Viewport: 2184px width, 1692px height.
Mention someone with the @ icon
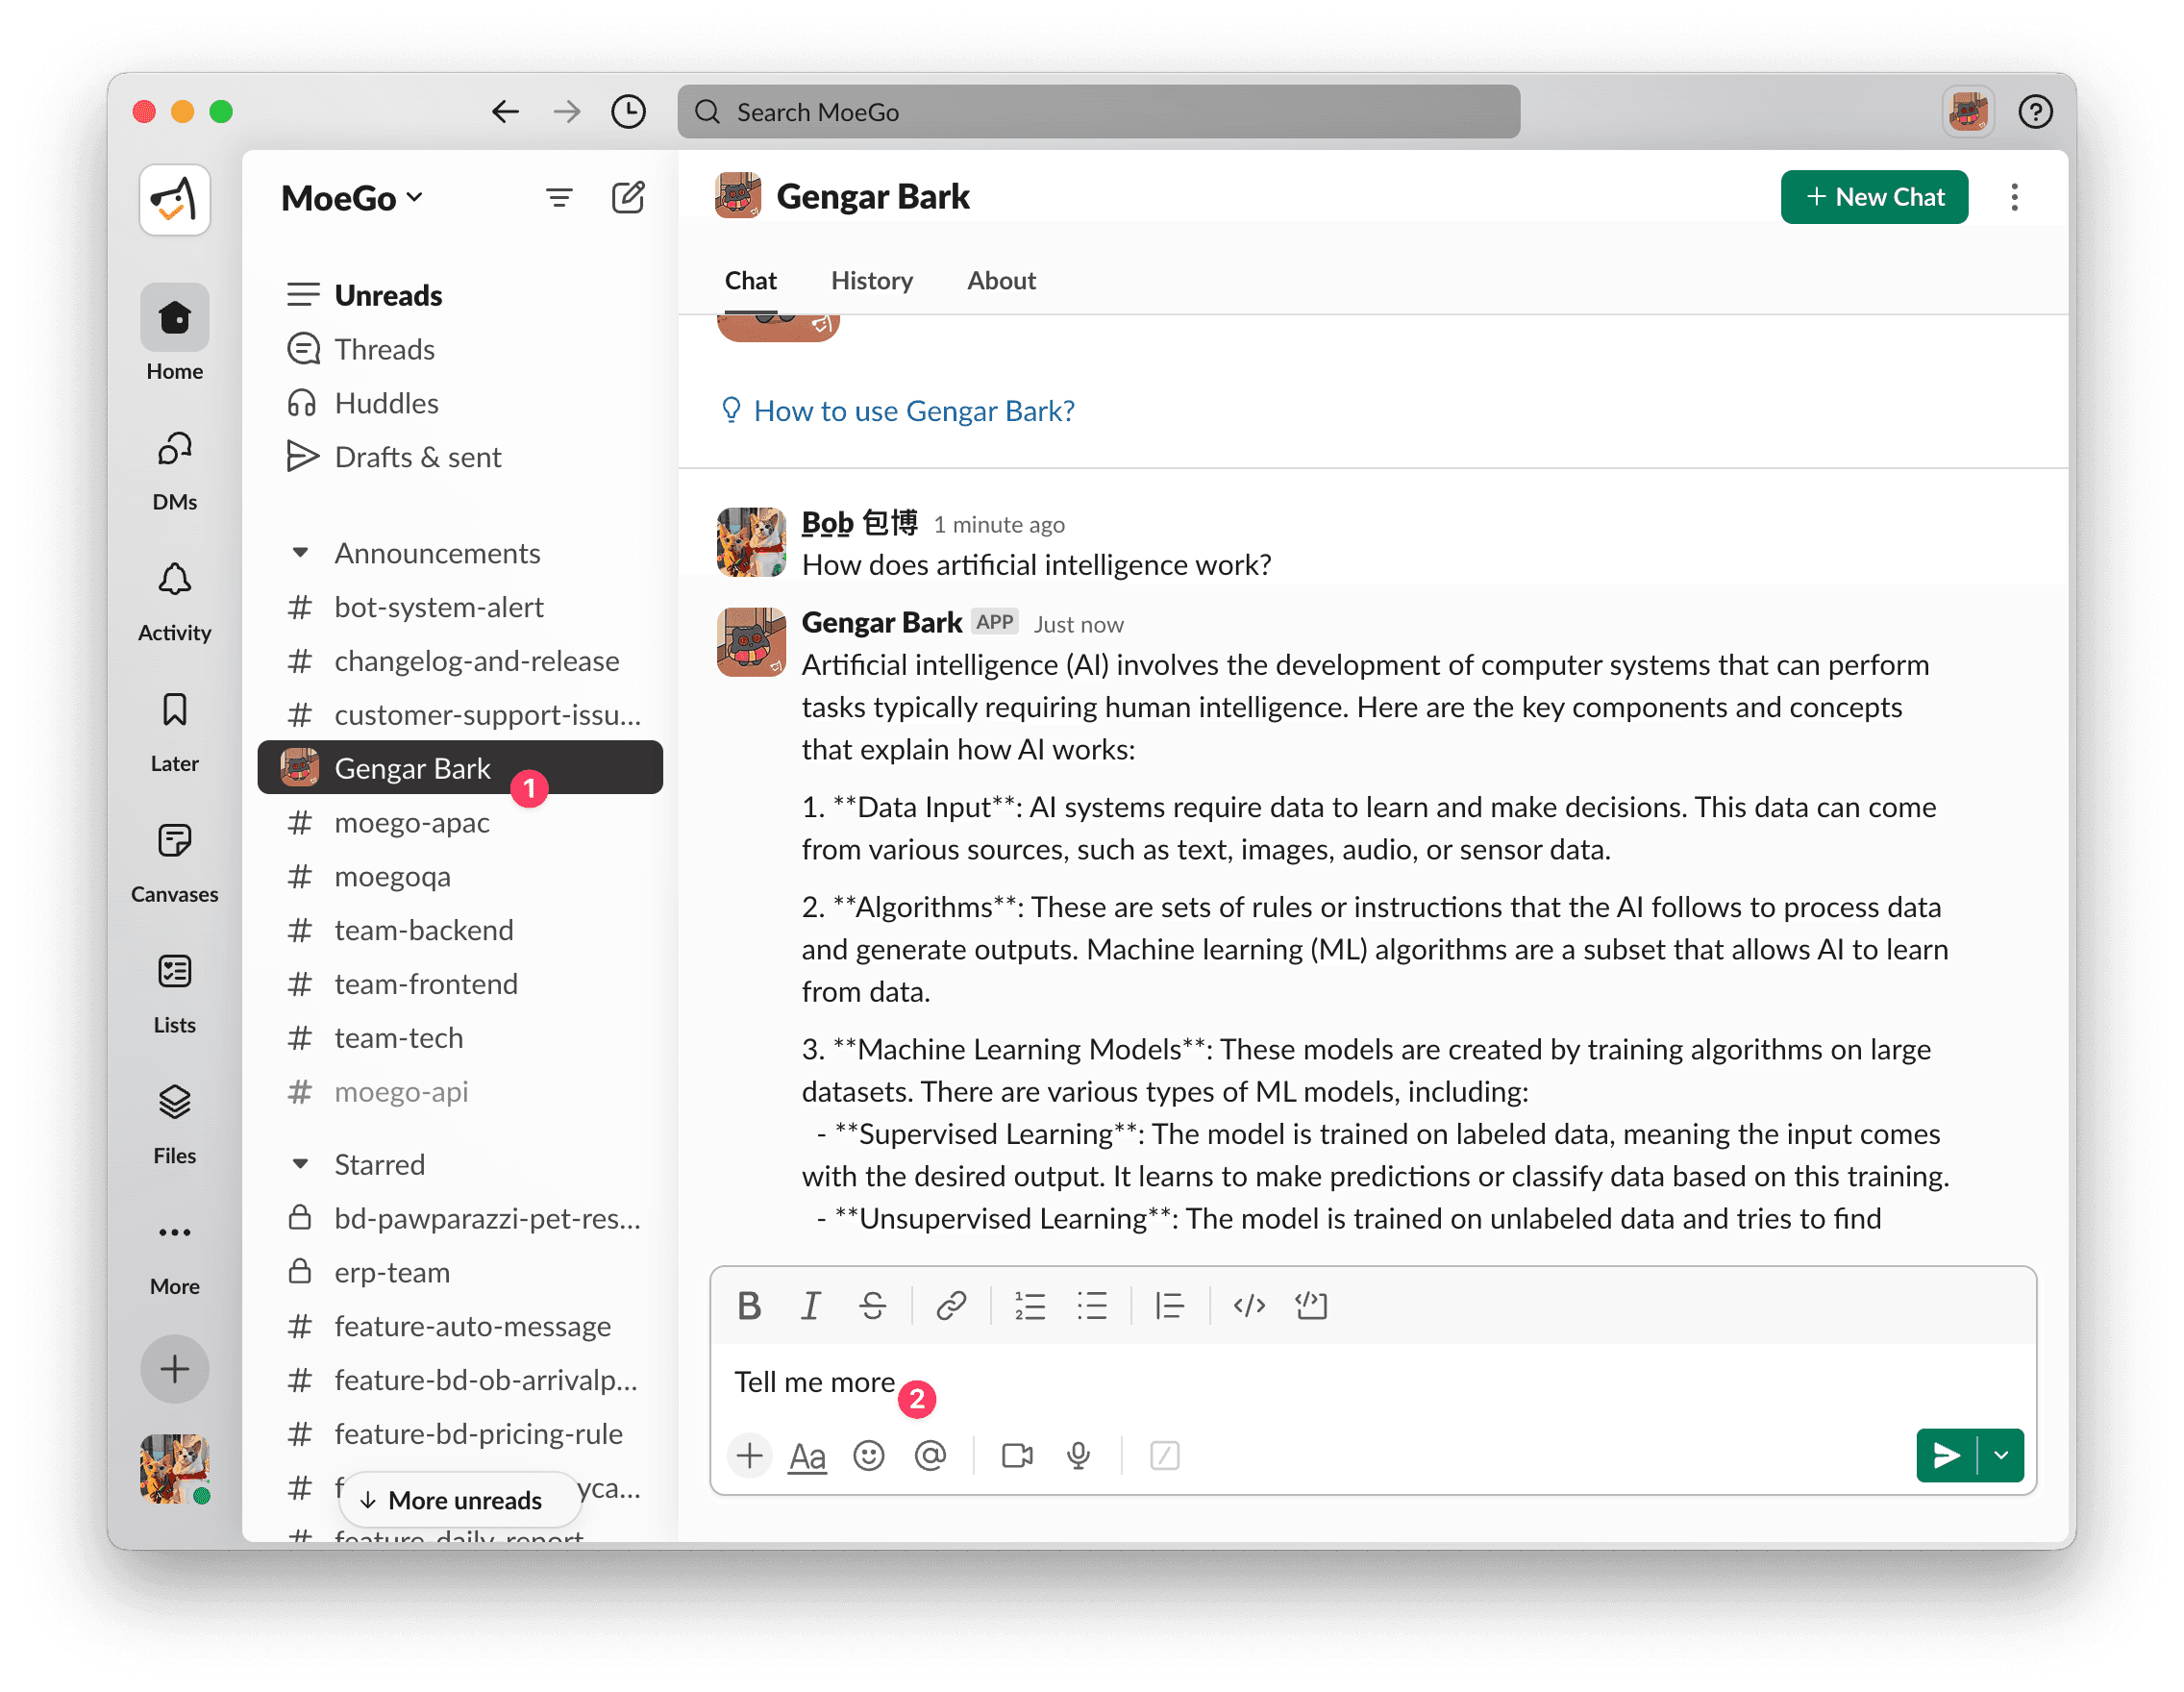(930, 1456)
